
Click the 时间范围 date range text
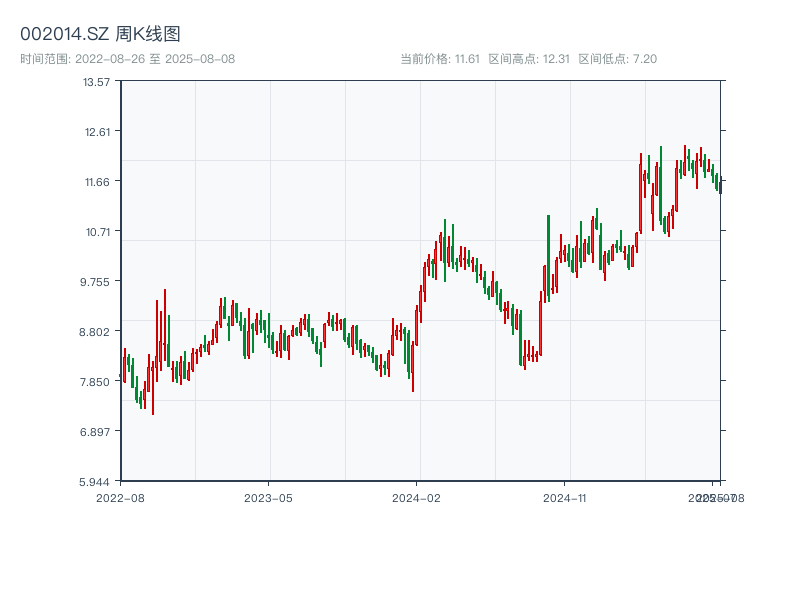[127, 59]
